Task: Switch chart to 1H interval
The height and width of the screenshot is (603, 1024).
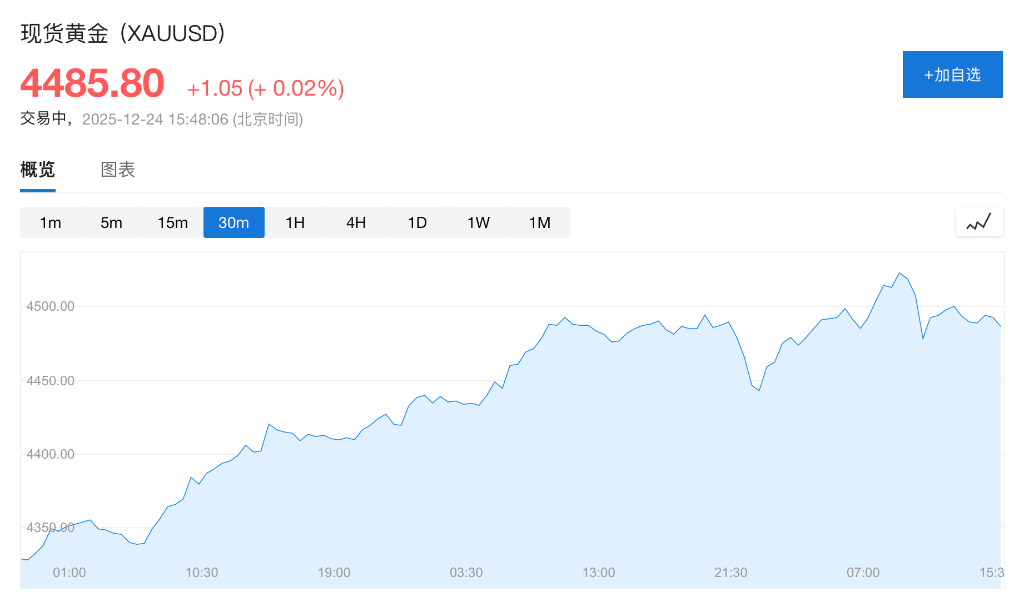Action: click(295, 223)
